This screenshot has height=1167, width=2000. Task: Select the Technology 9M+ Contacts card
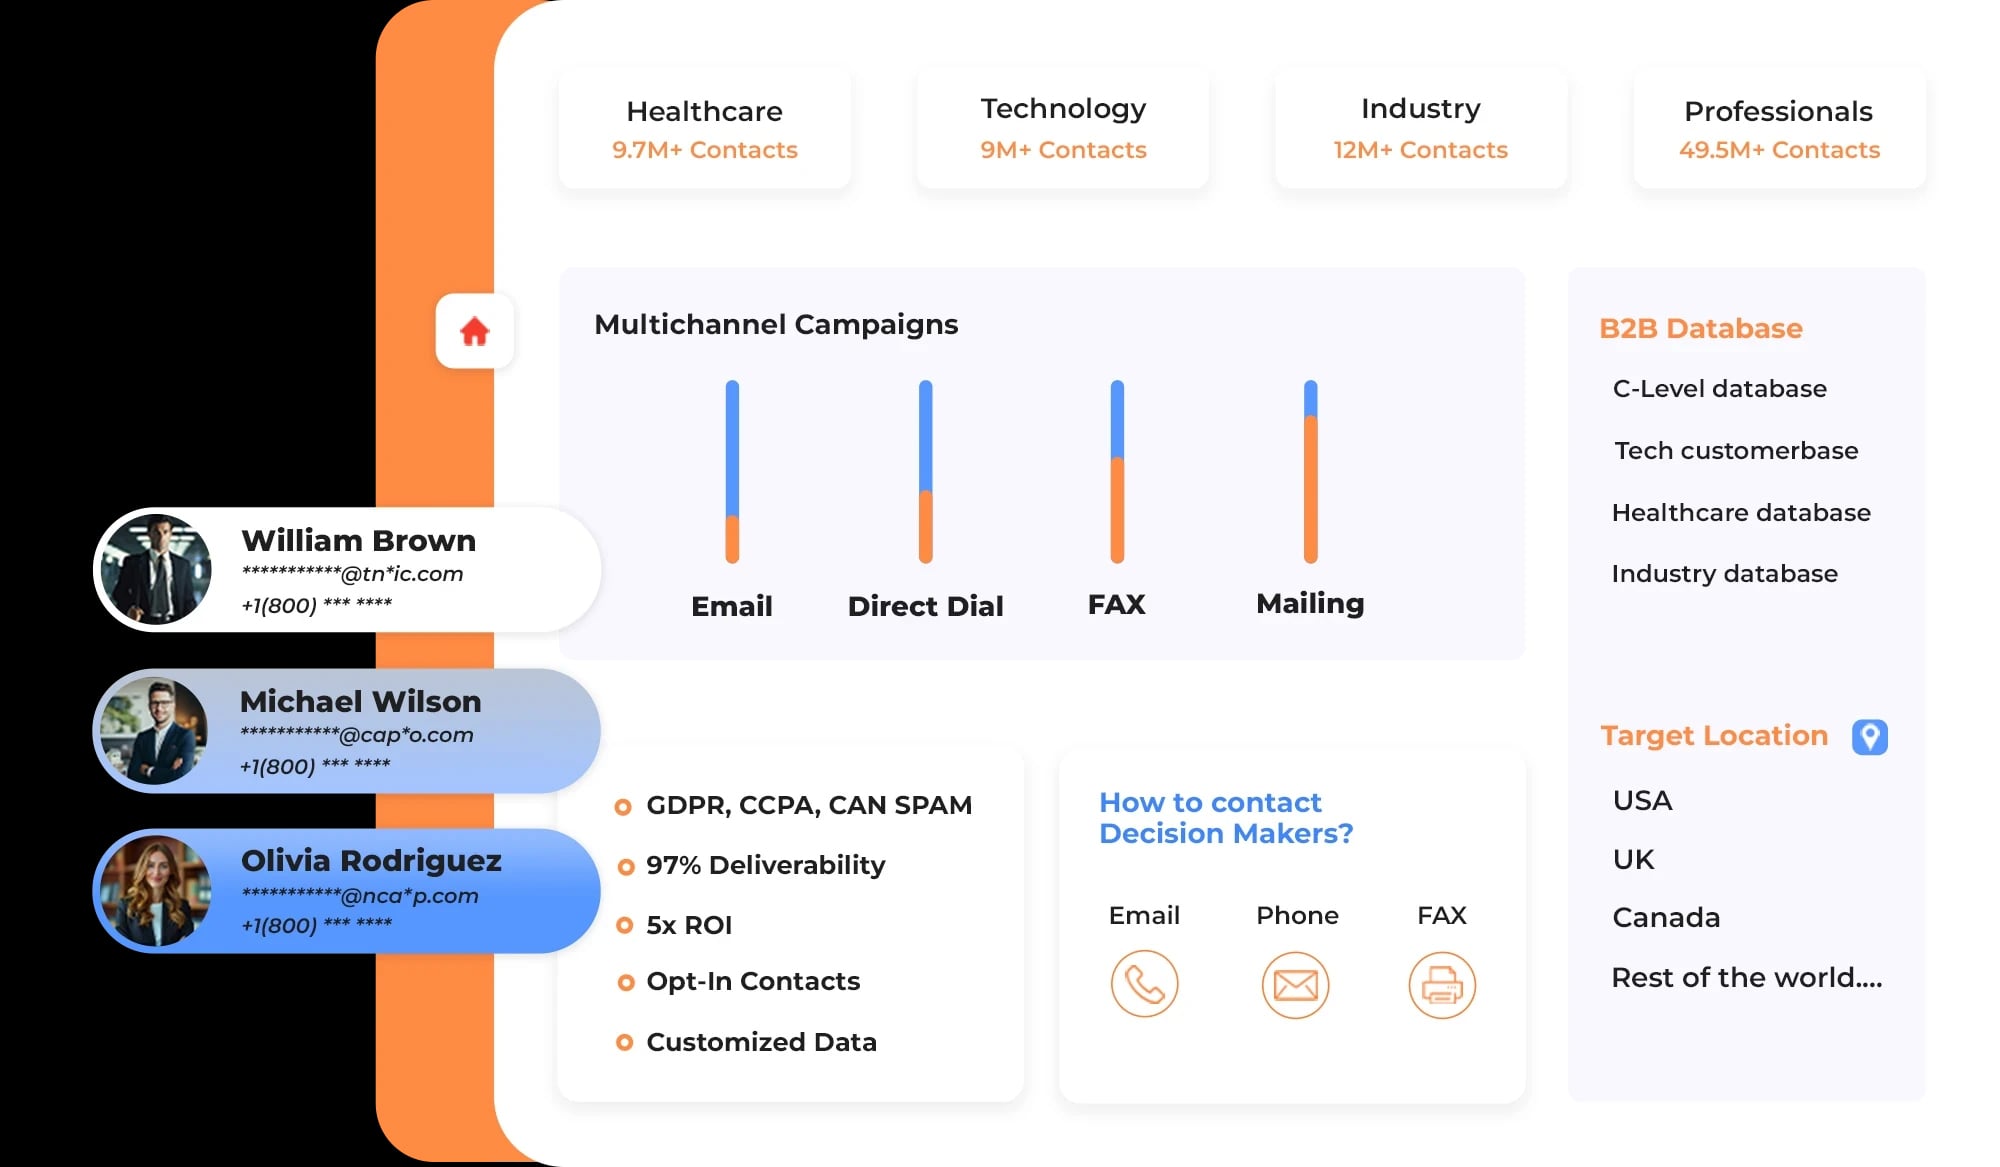(x=1062, y=129)
